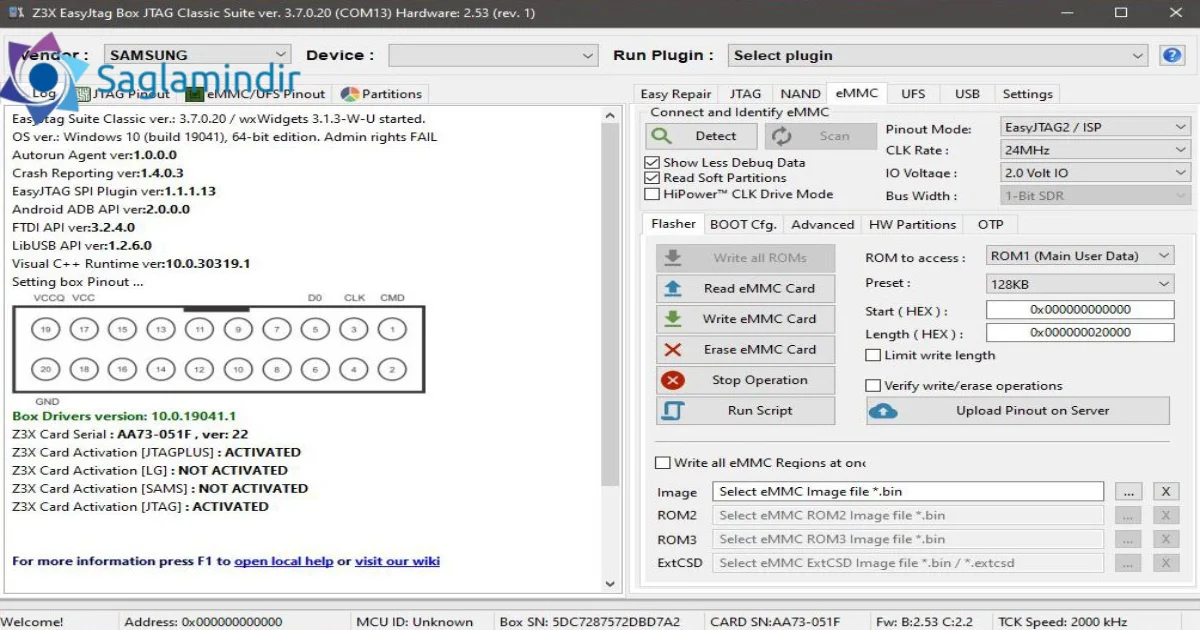This screenshot has width=1200, height=630.
Task: Click the Length (HEX) field
Action: click(1080, 333)
